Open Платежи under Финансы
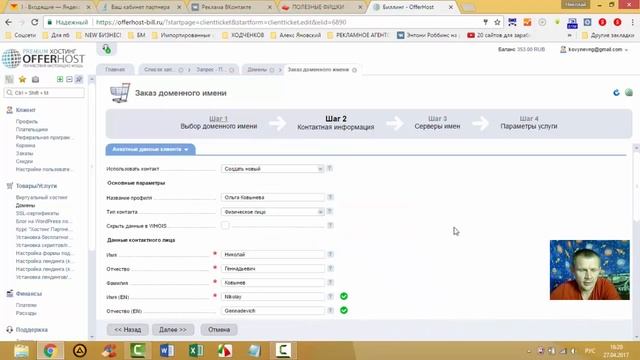Image resolution: width=640 pixels, height=360 pixels. click(26, 305)
